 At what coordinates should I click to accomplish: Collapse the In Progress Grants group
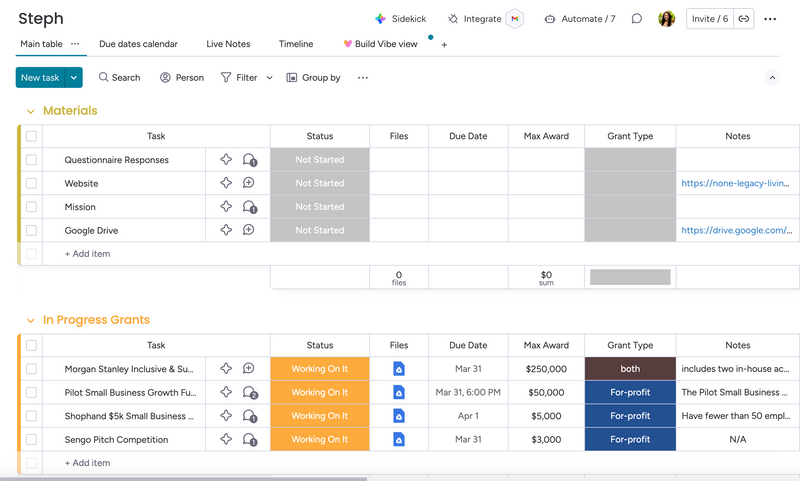point(30,320)
